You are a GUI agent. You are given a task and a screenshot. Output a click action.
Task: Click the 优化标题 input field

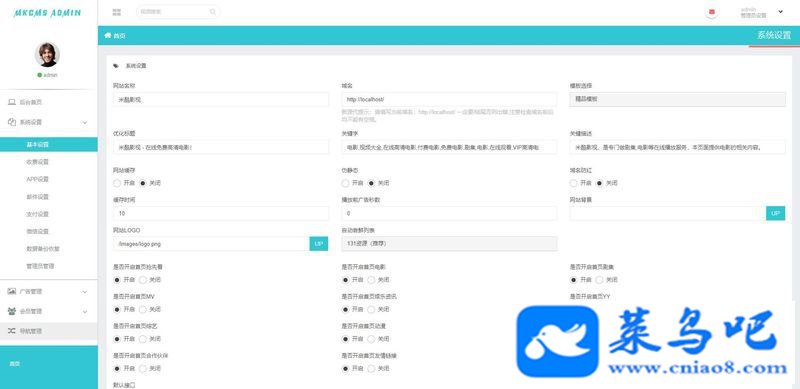221,147
